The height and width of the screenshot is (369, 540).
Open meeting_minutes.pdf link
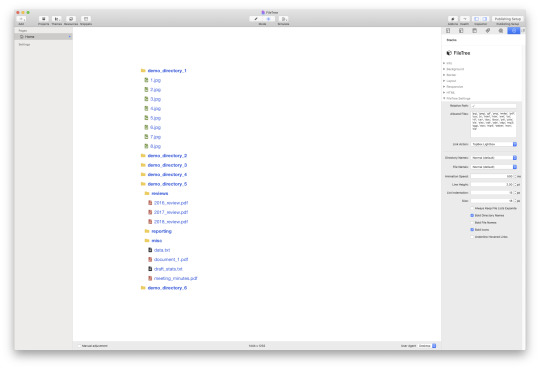tap(175, 278)
